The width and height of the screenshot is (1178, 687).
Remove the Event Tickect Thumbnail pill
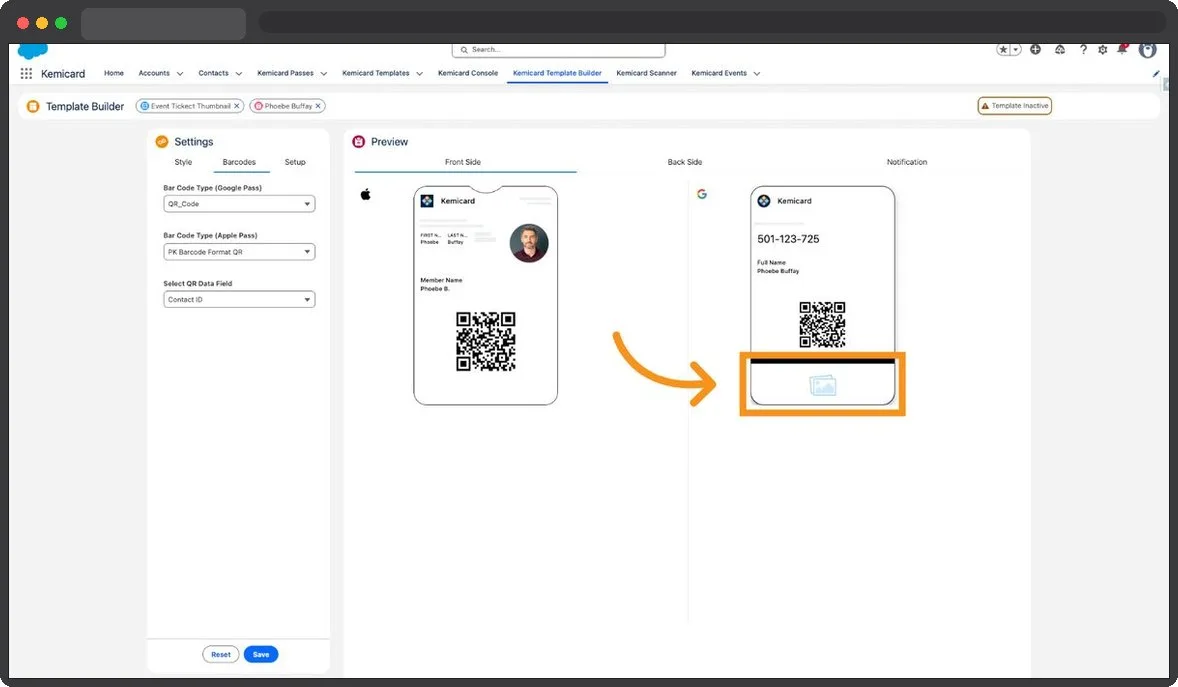pyautogui.click(x=237, y=106)
